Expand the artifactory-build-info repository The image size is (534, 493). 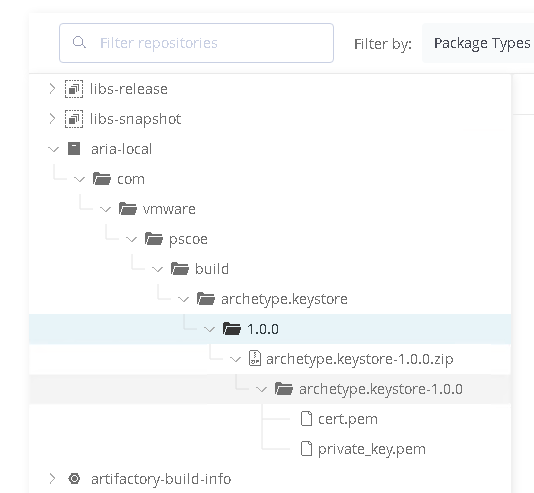[x=52, y=478]
